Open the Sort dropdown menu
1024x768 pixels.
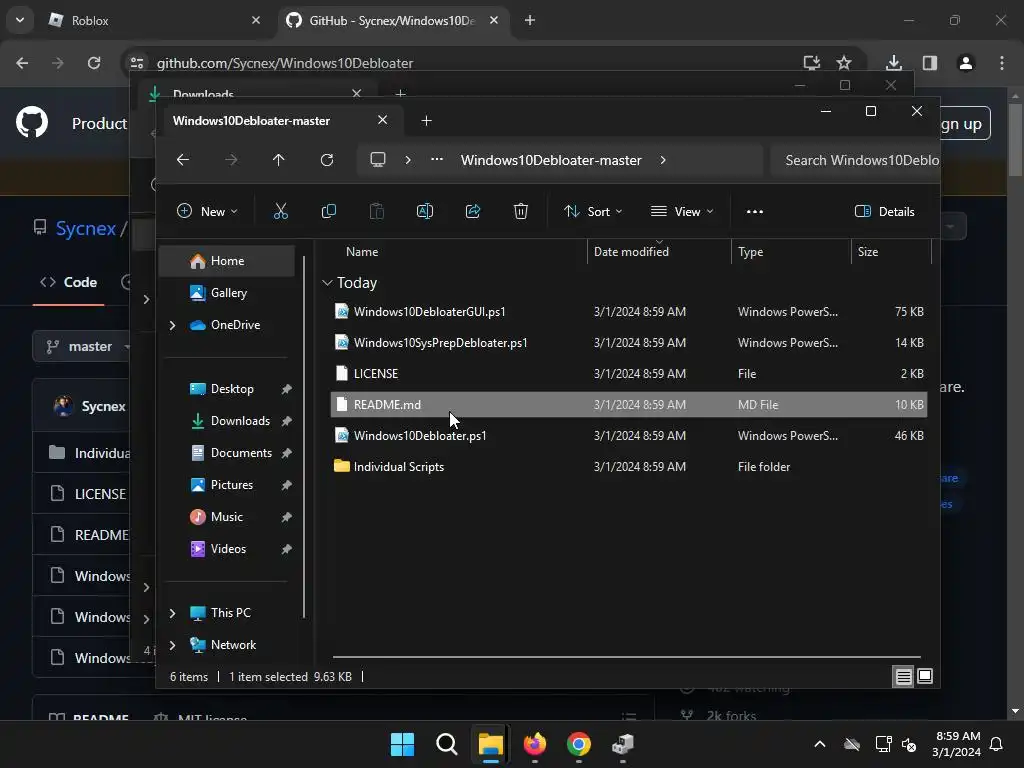point(593,212)
